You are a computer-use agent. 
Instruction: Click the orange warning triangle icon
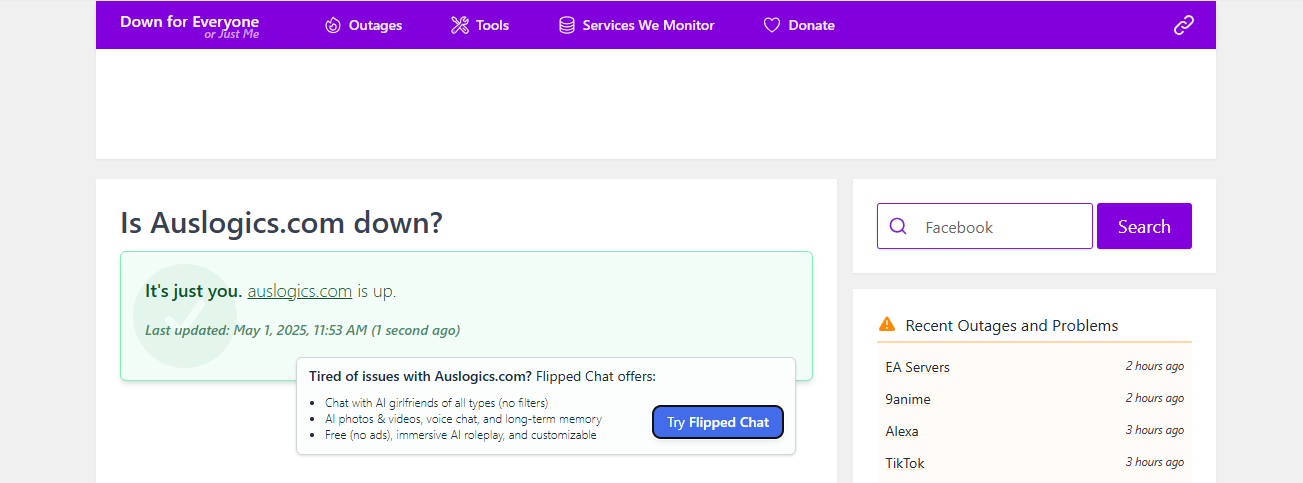coord(887,325)
